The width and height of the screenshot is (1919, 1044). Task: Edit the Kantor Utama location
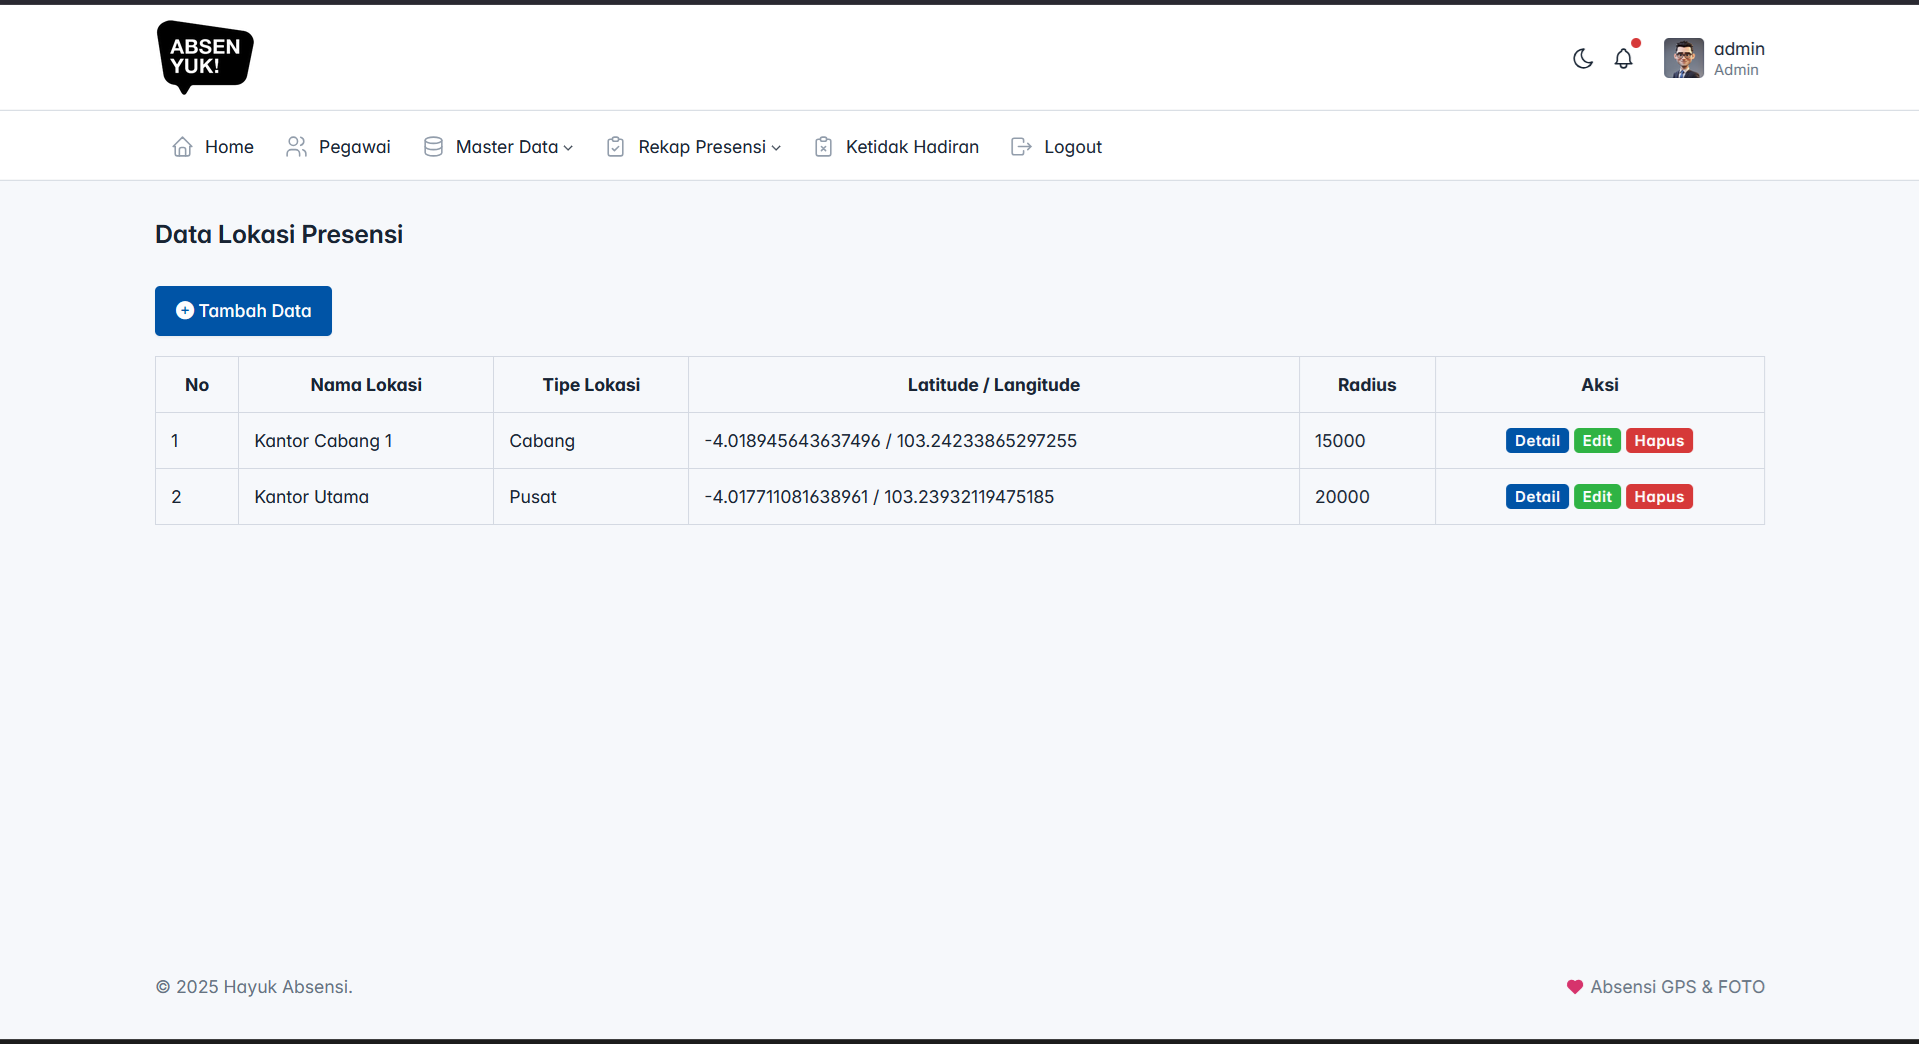click(x=1597, y=497)
